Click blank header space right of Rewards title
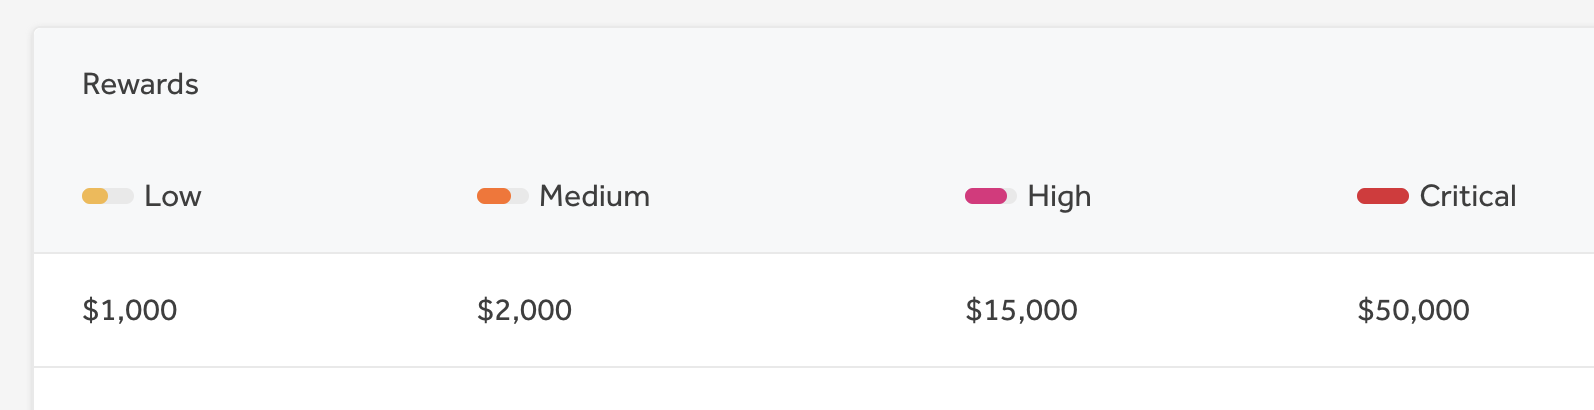Viewport: 1594px width, 410px height. (700, 84)
